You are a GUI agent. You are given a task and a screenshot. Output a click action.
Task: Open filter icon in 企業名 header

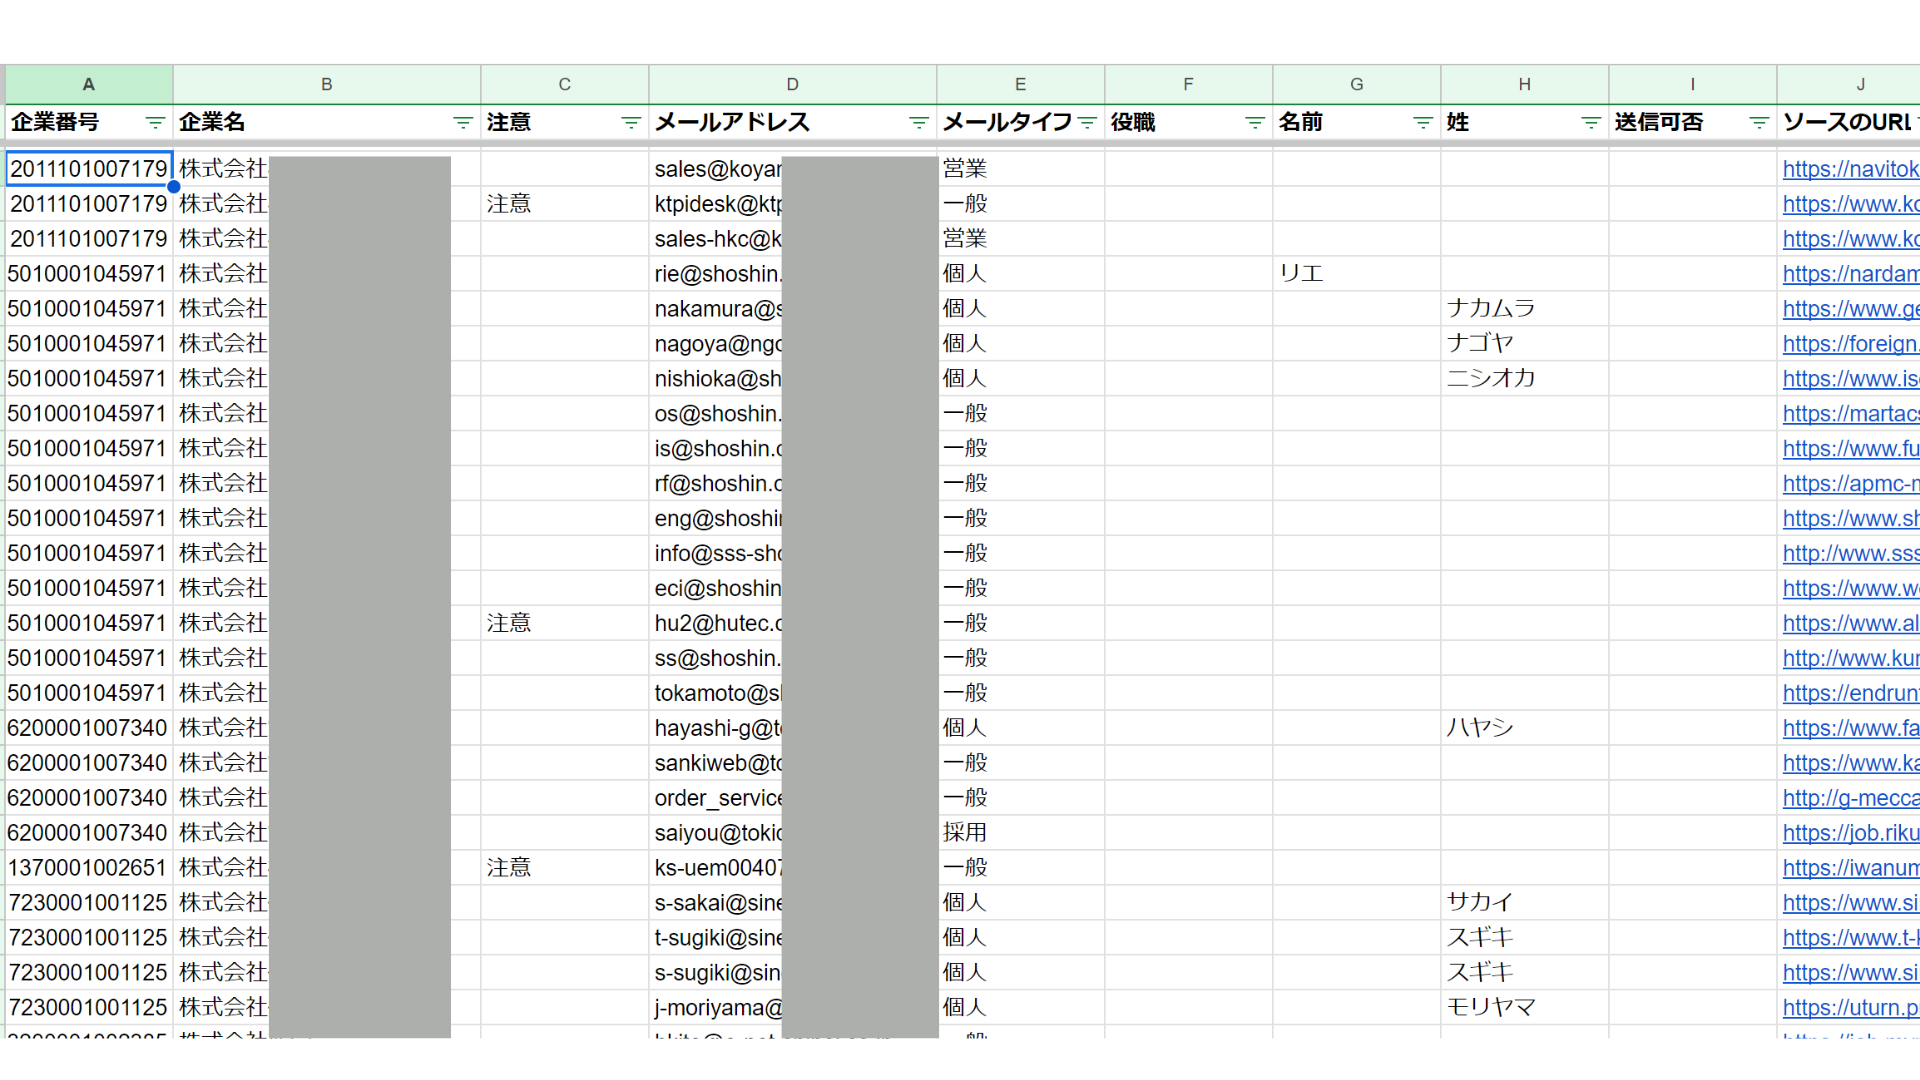click(x=462, y=123)
